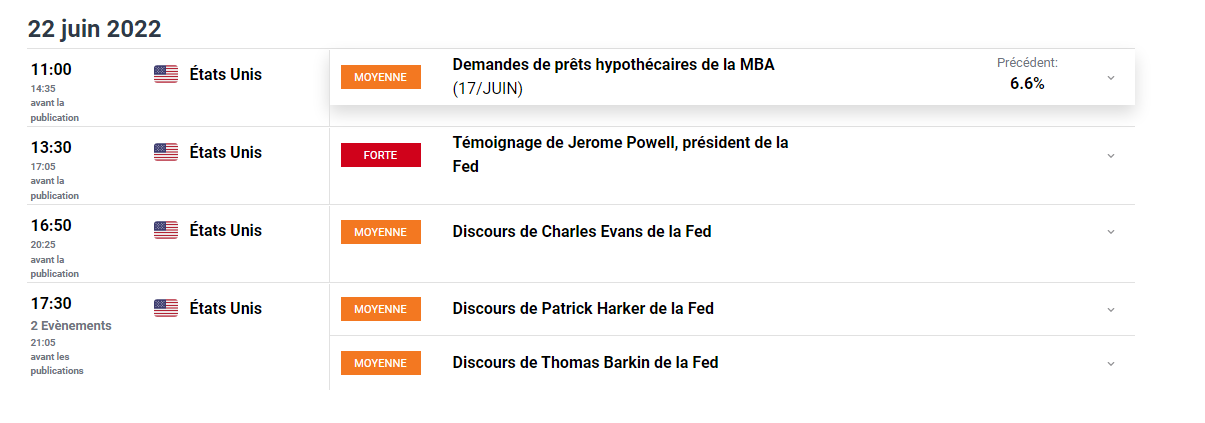Click the MOYENNE badge for MBA mortgage event

click(x=380, y=77)
